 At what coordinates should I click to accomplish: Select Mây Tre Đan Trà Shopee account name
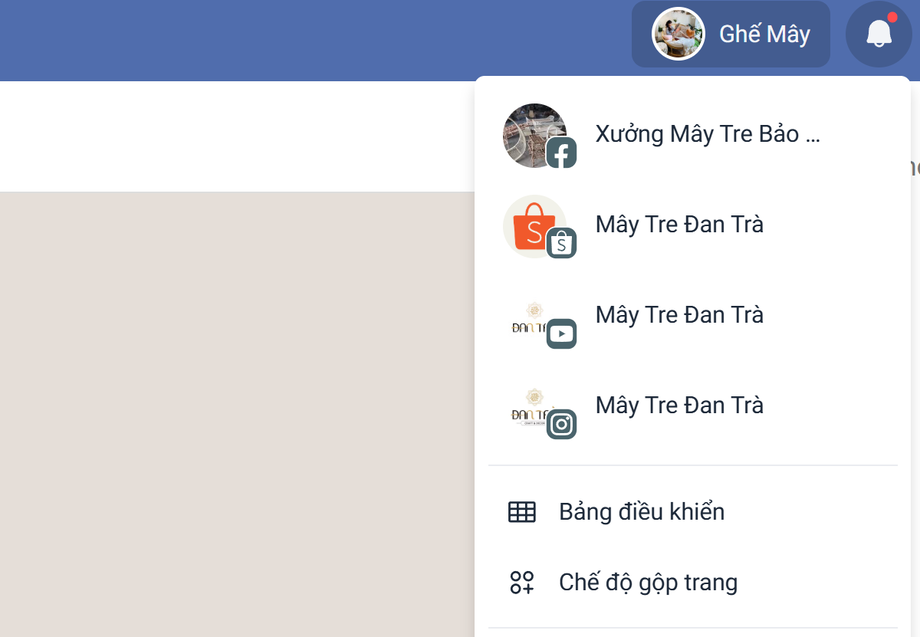click(x=679, y=224)
